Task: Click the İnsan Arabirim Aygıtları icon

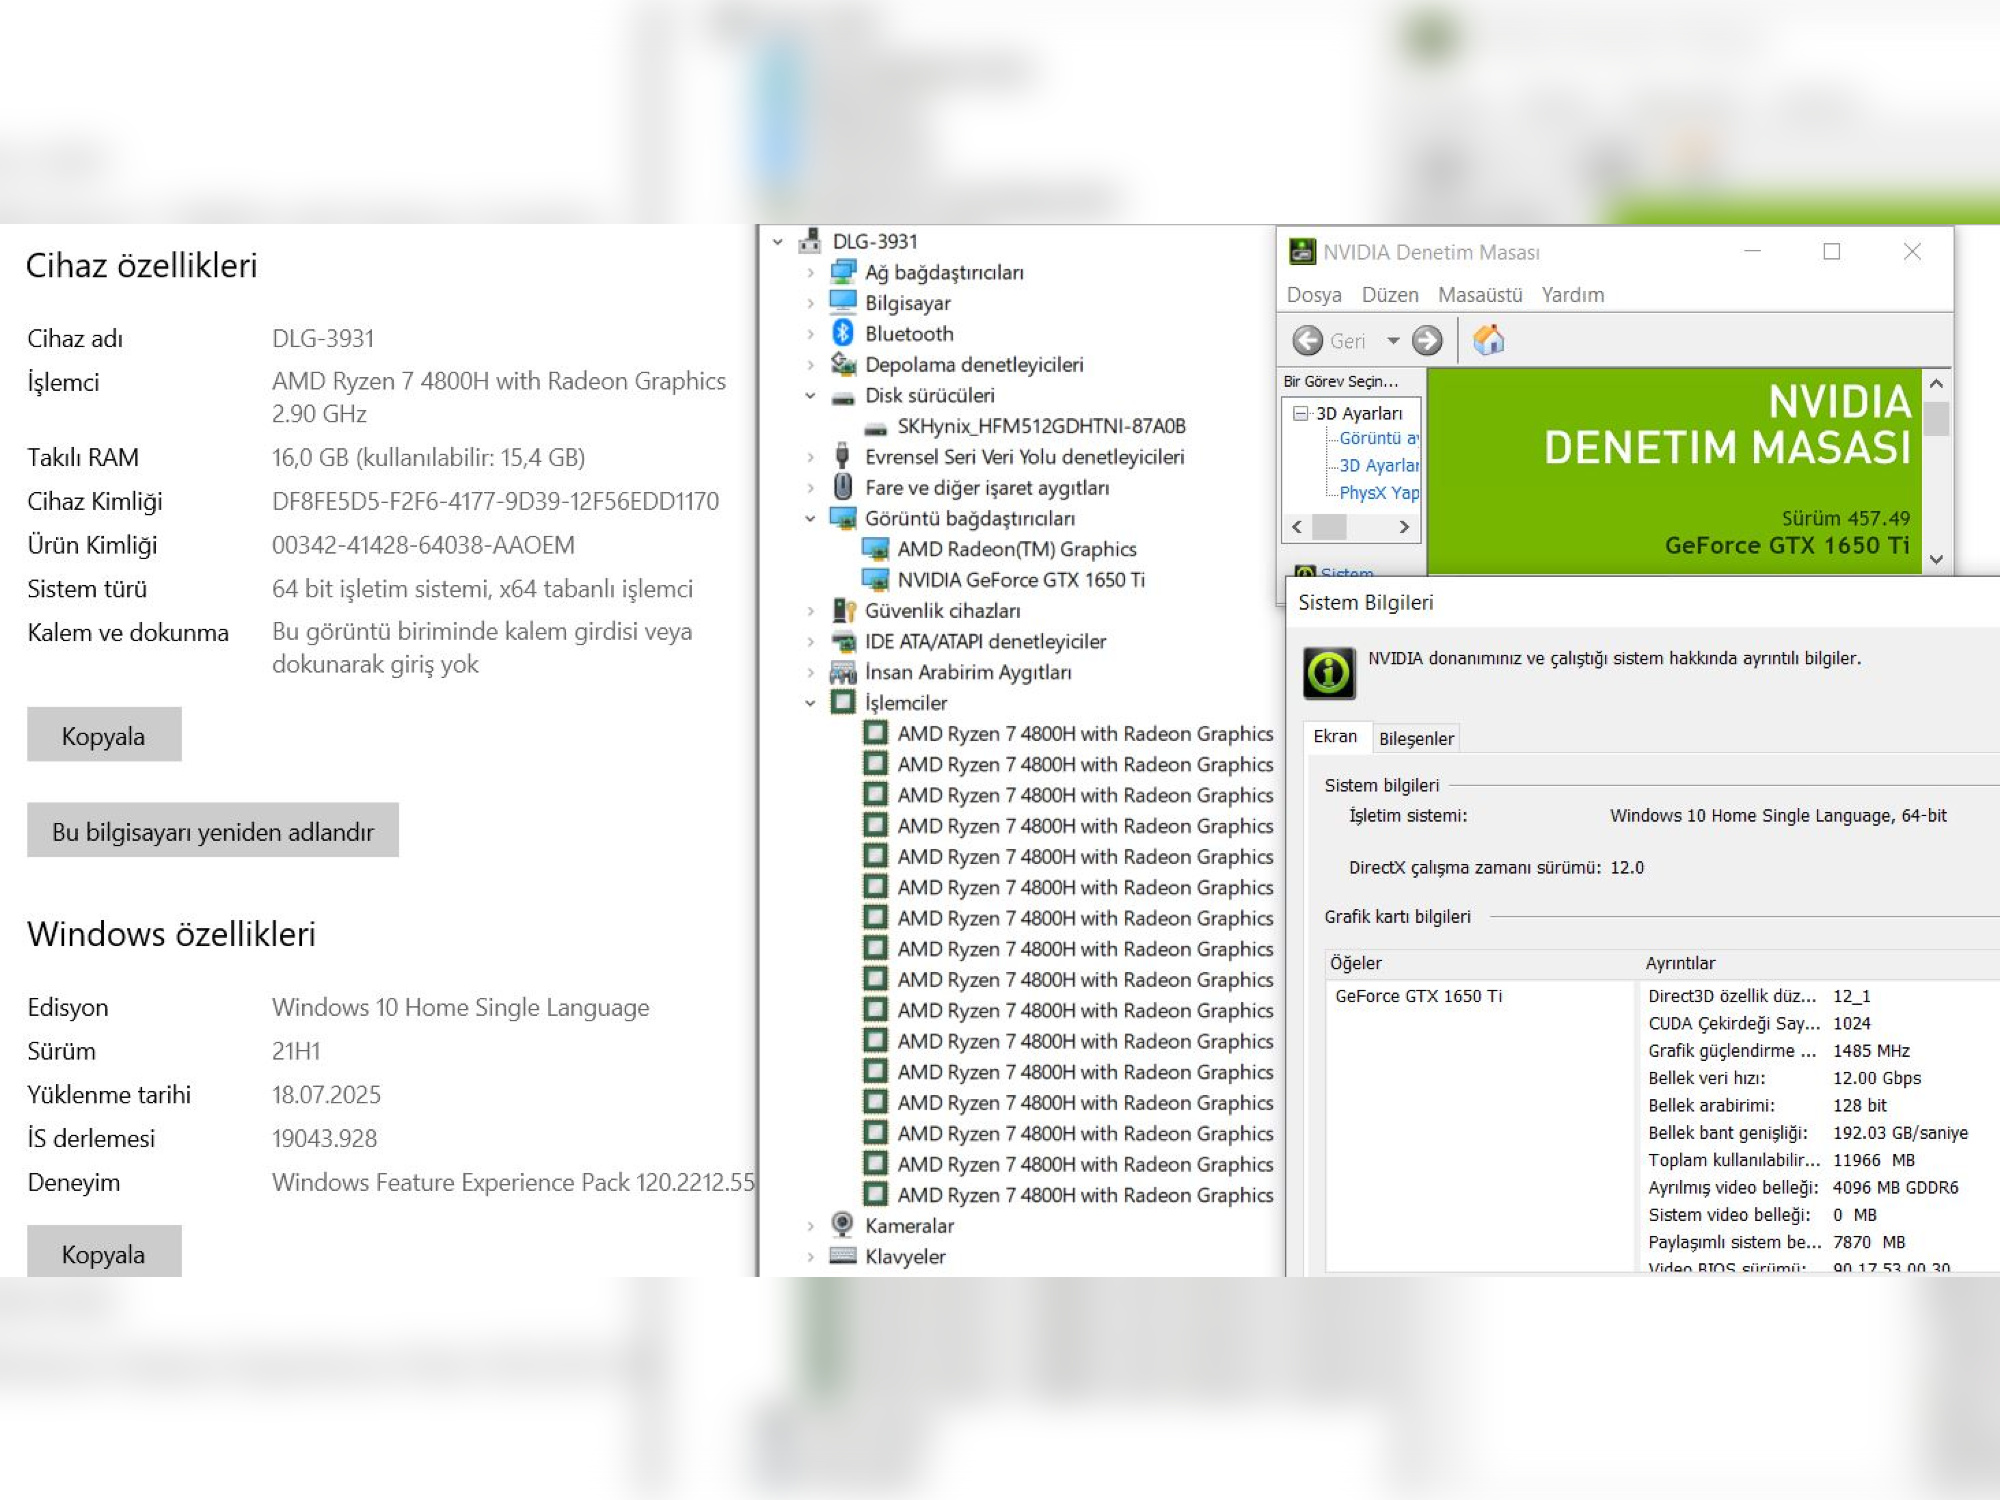Action: pos(843,672)
